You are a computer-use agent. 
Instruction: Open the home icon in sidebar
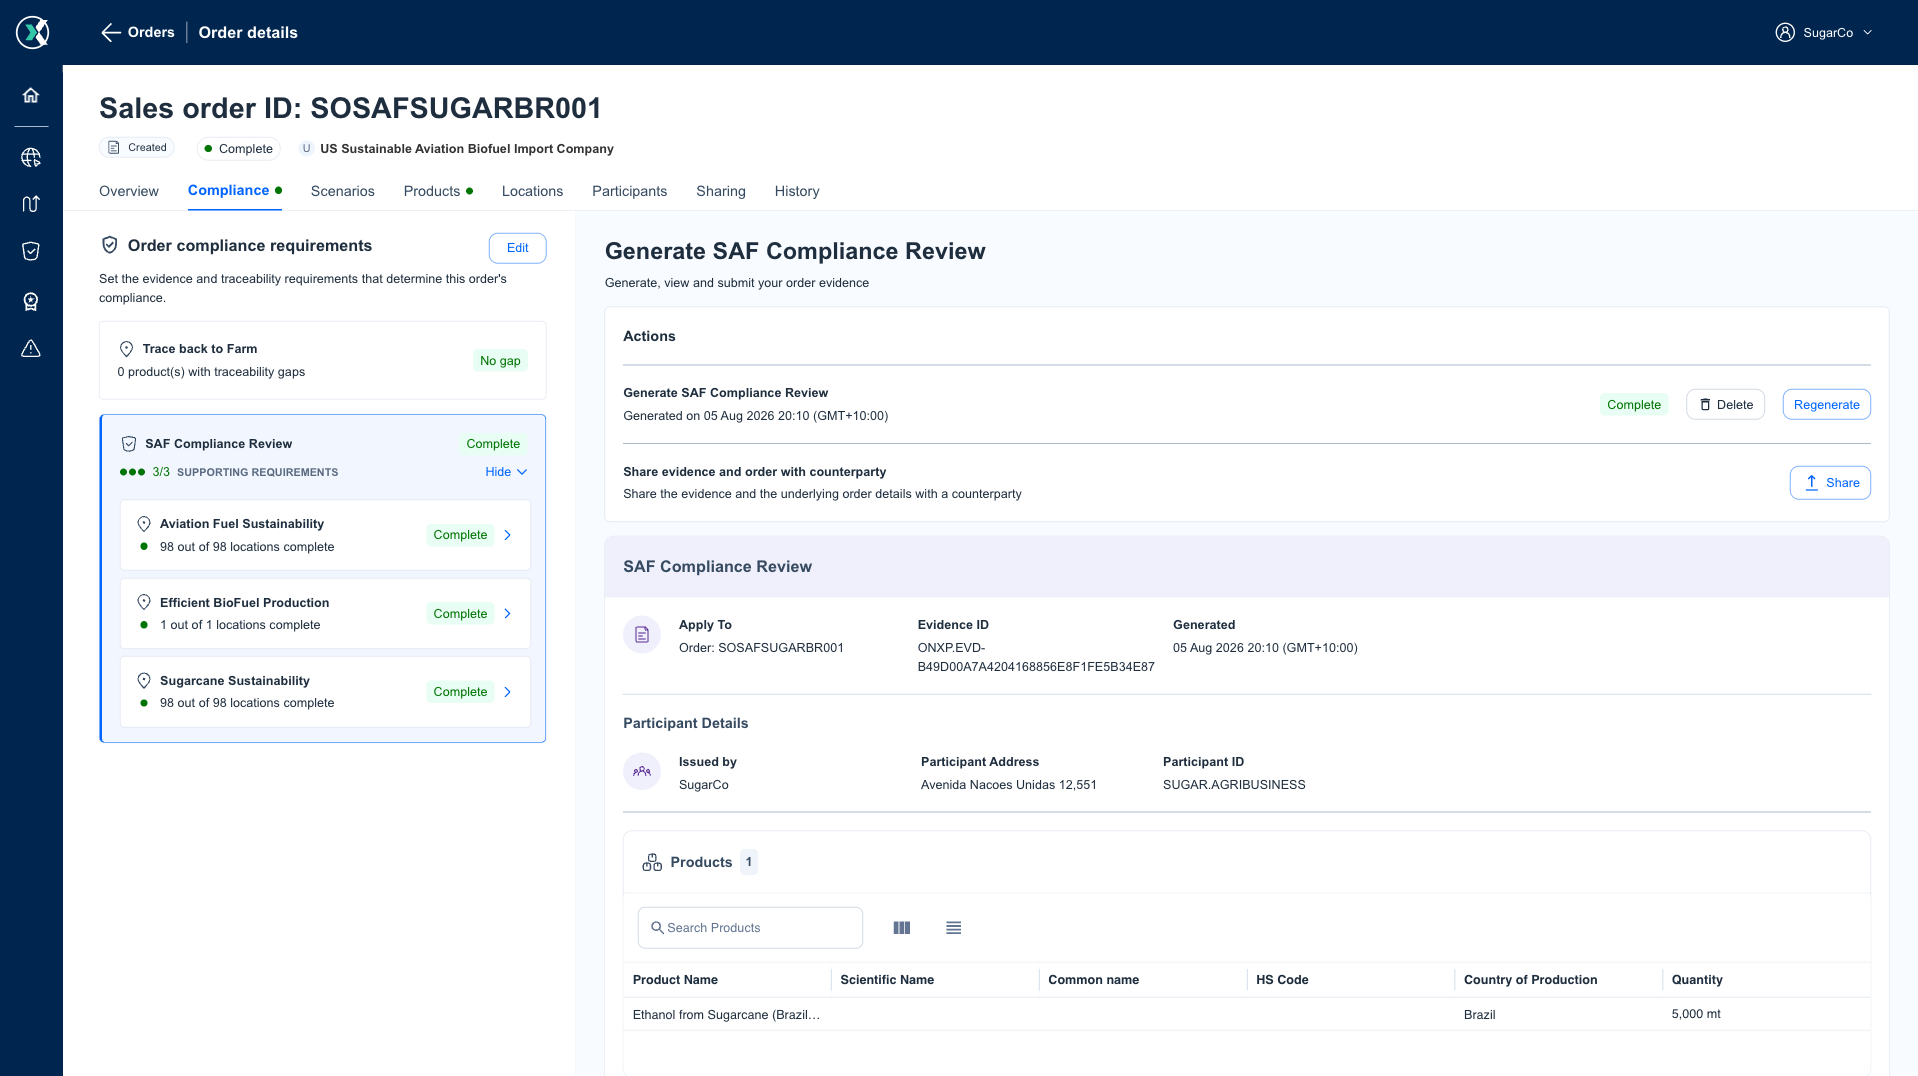31,95
